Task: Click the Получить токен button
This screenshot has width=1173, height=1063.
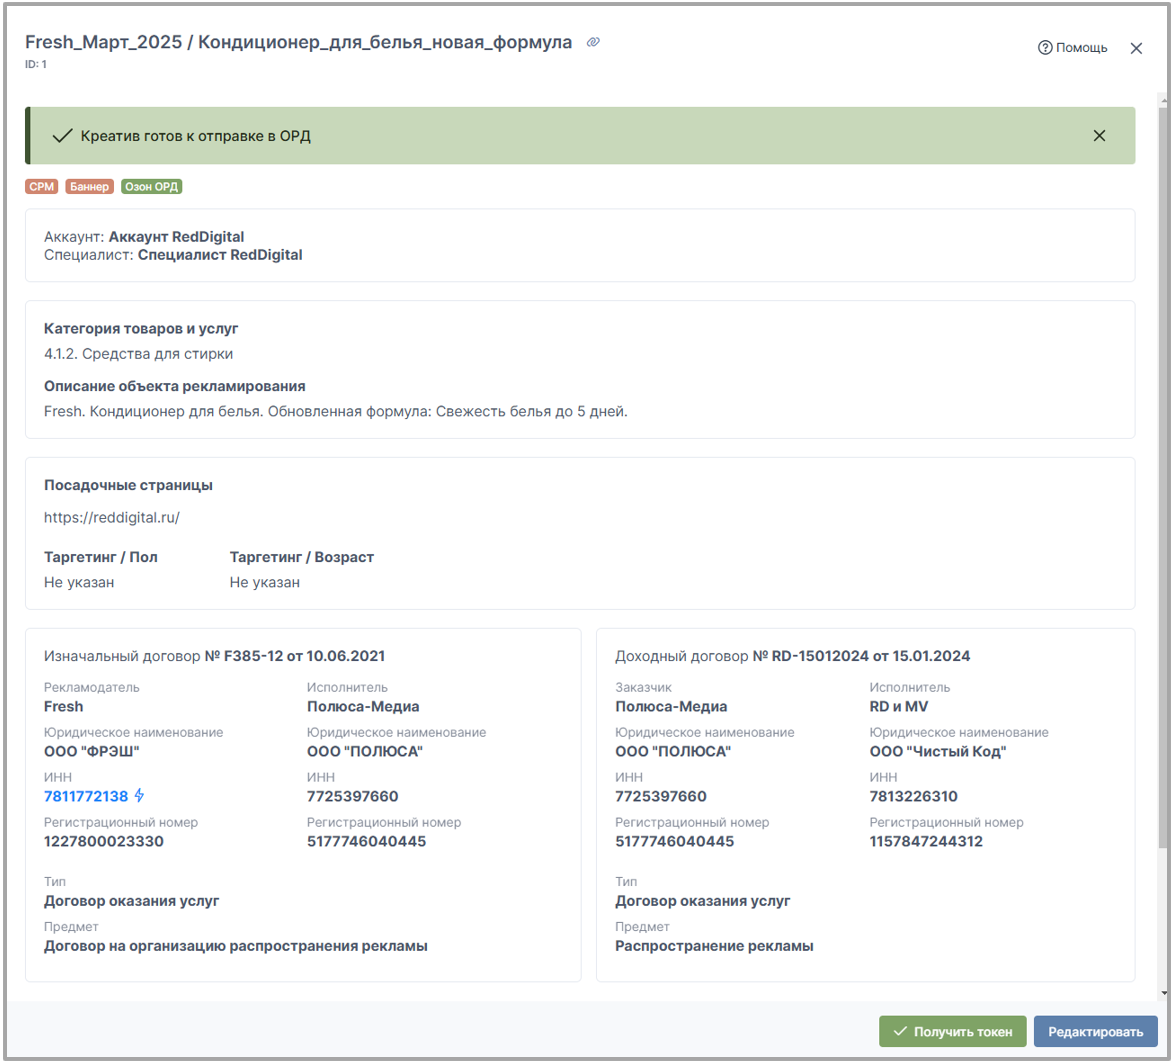Action: [953, 1032]
